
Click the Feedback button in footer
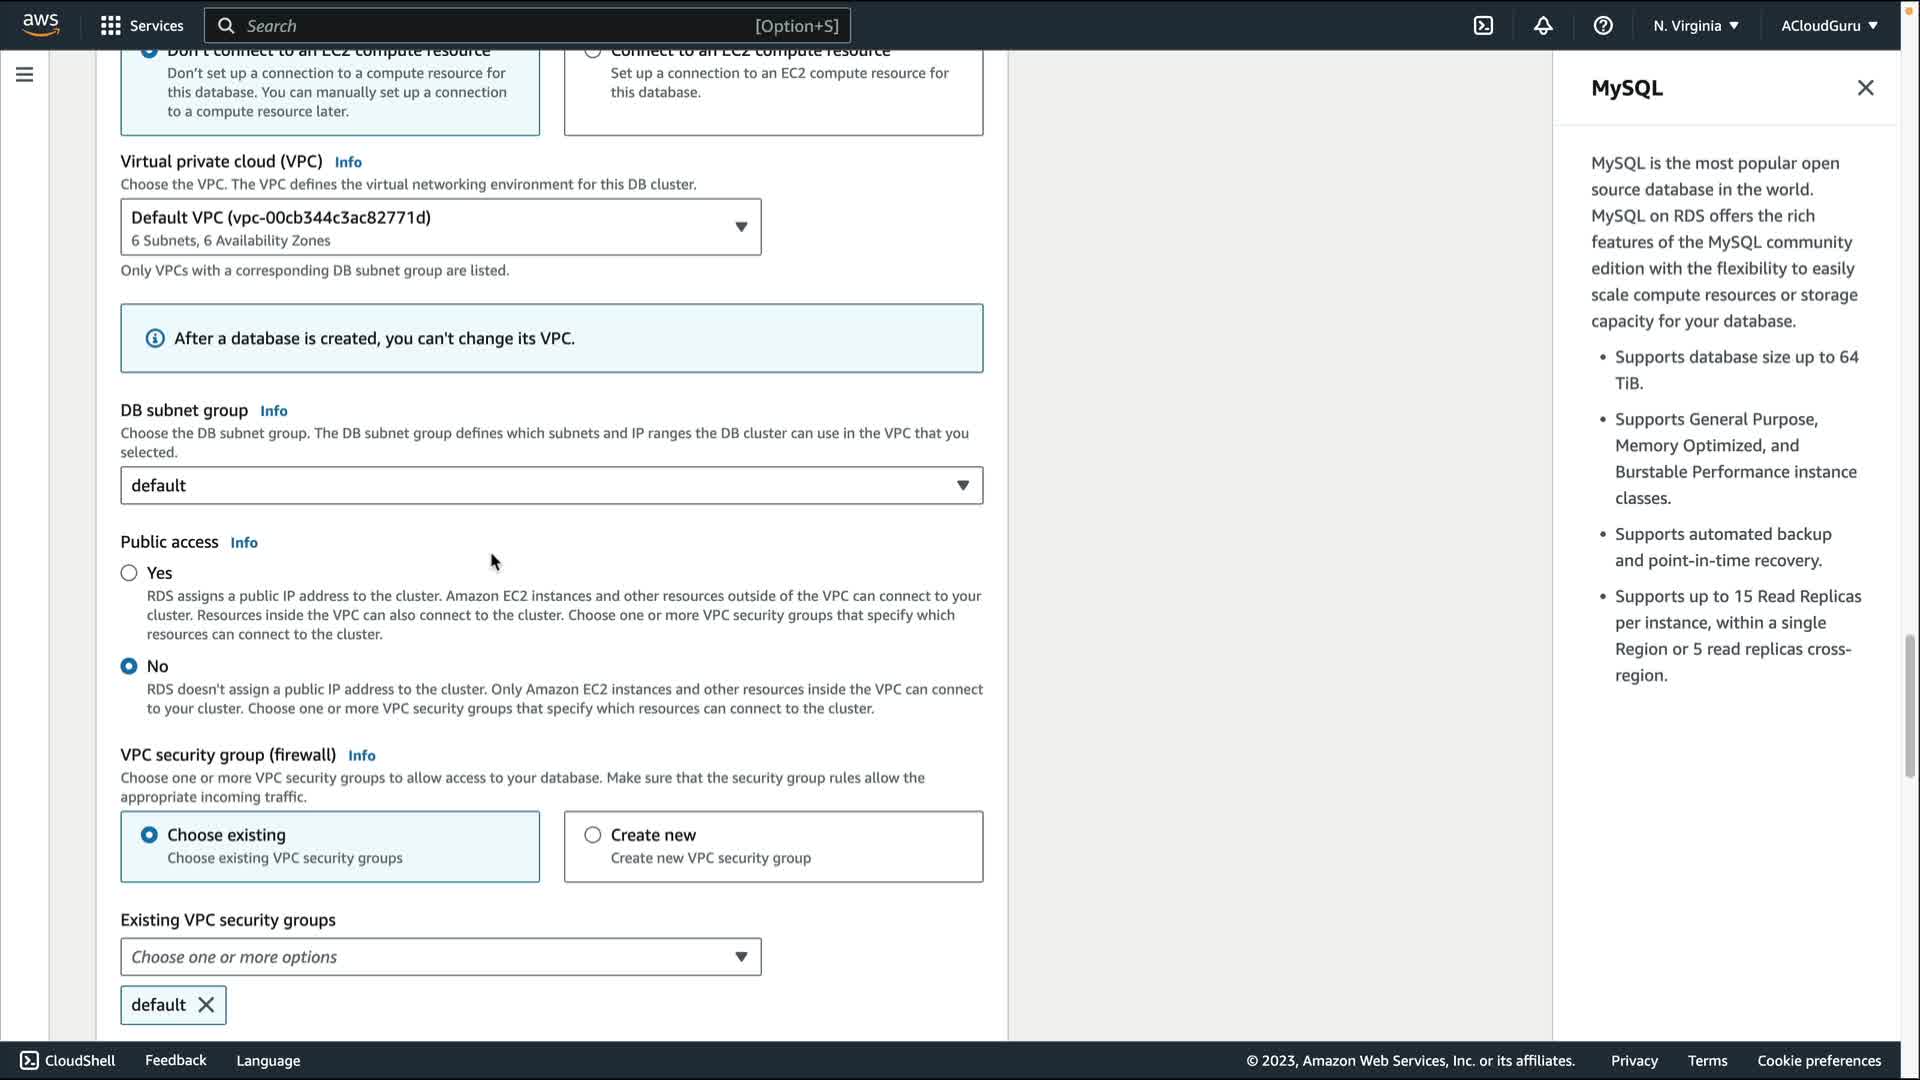tap(175, 1060)
